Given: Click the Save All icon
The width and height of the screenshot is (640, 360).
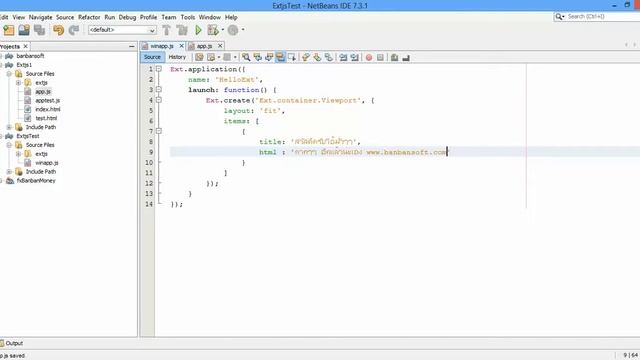Looking at the screenshot, I should (x=40, y=30).
